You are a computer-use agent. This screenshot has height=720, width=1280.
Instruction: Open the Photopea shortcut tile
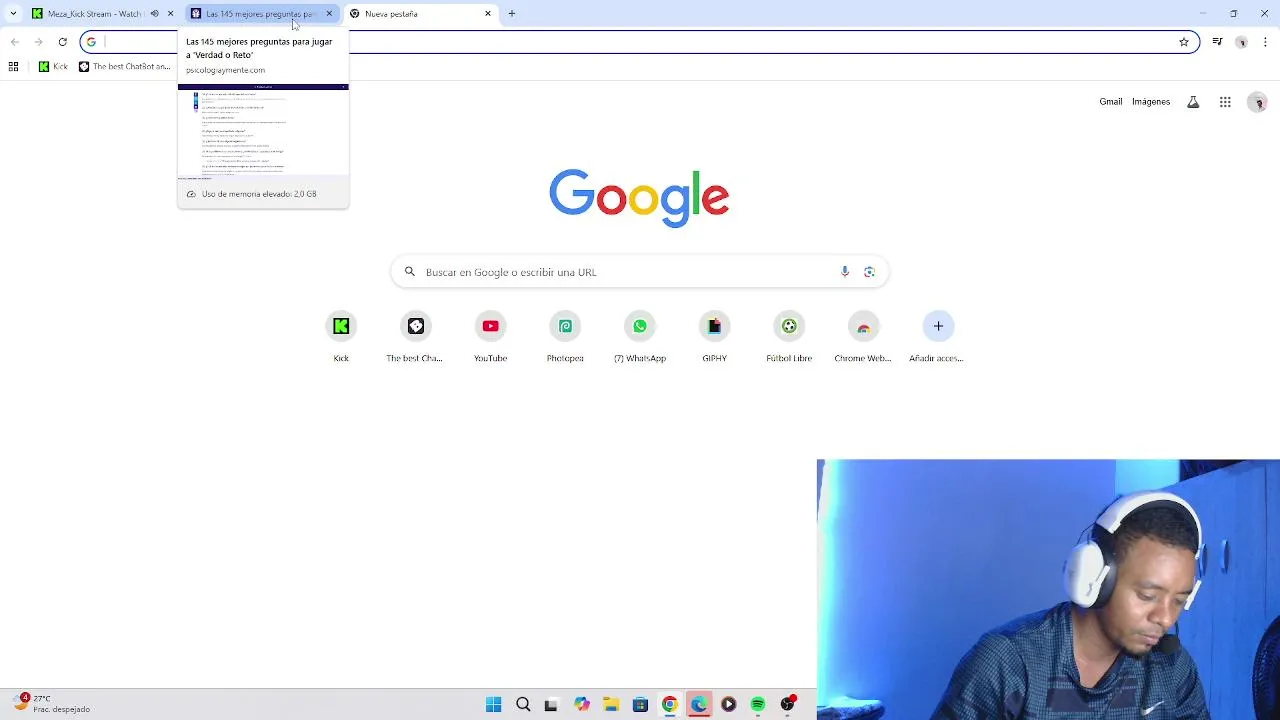tap(565, 338)
